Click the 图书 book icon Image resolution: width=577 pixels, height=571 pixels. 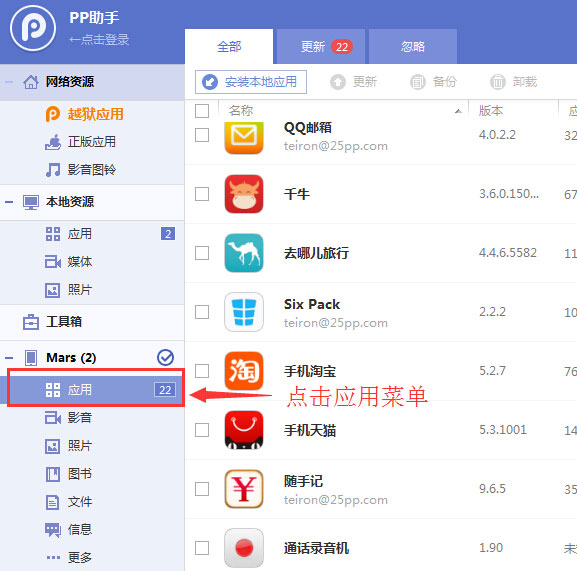click(x=53, y=474)
